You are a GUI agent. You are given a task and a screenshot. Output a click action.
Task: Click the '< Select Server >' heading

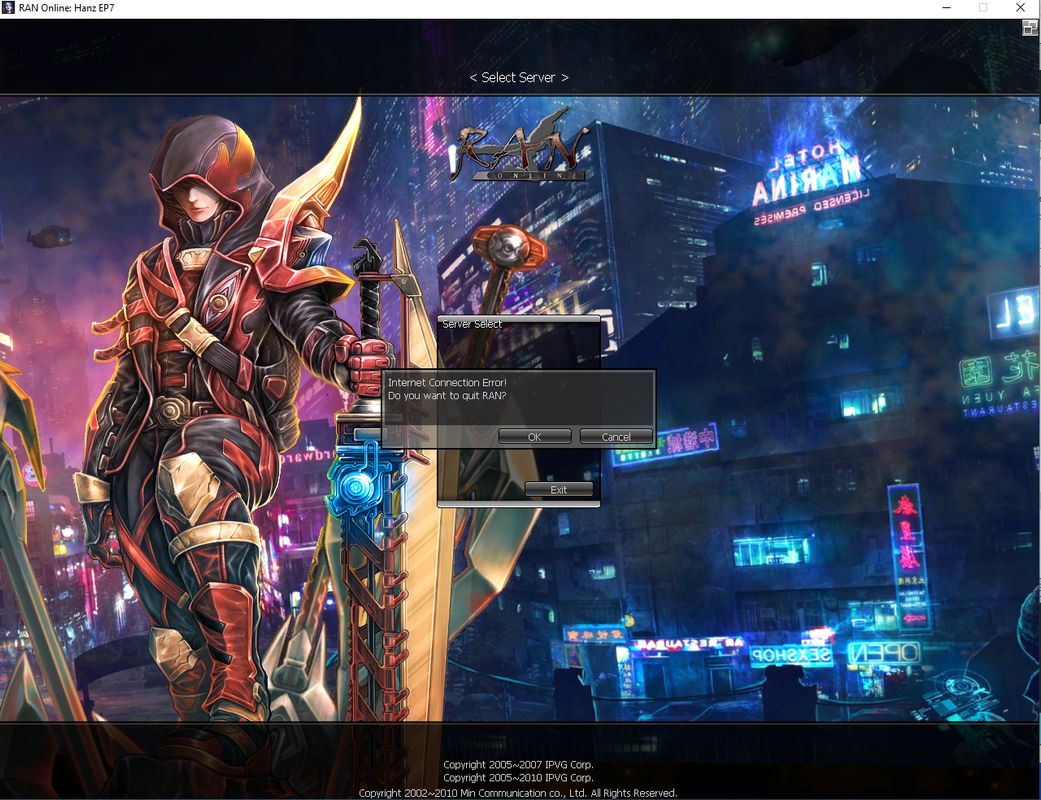coord(519,78)
